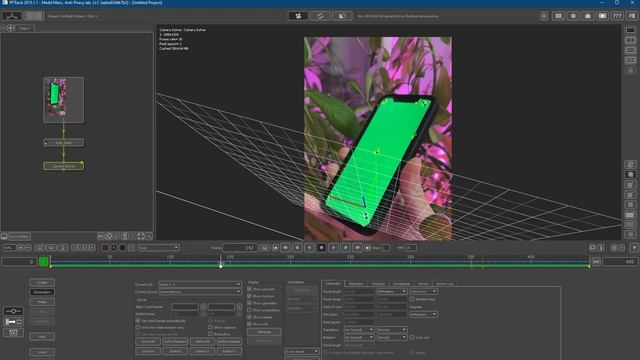
Task: Stop playback with the square stop button
Action: click(x=321, y=248)
